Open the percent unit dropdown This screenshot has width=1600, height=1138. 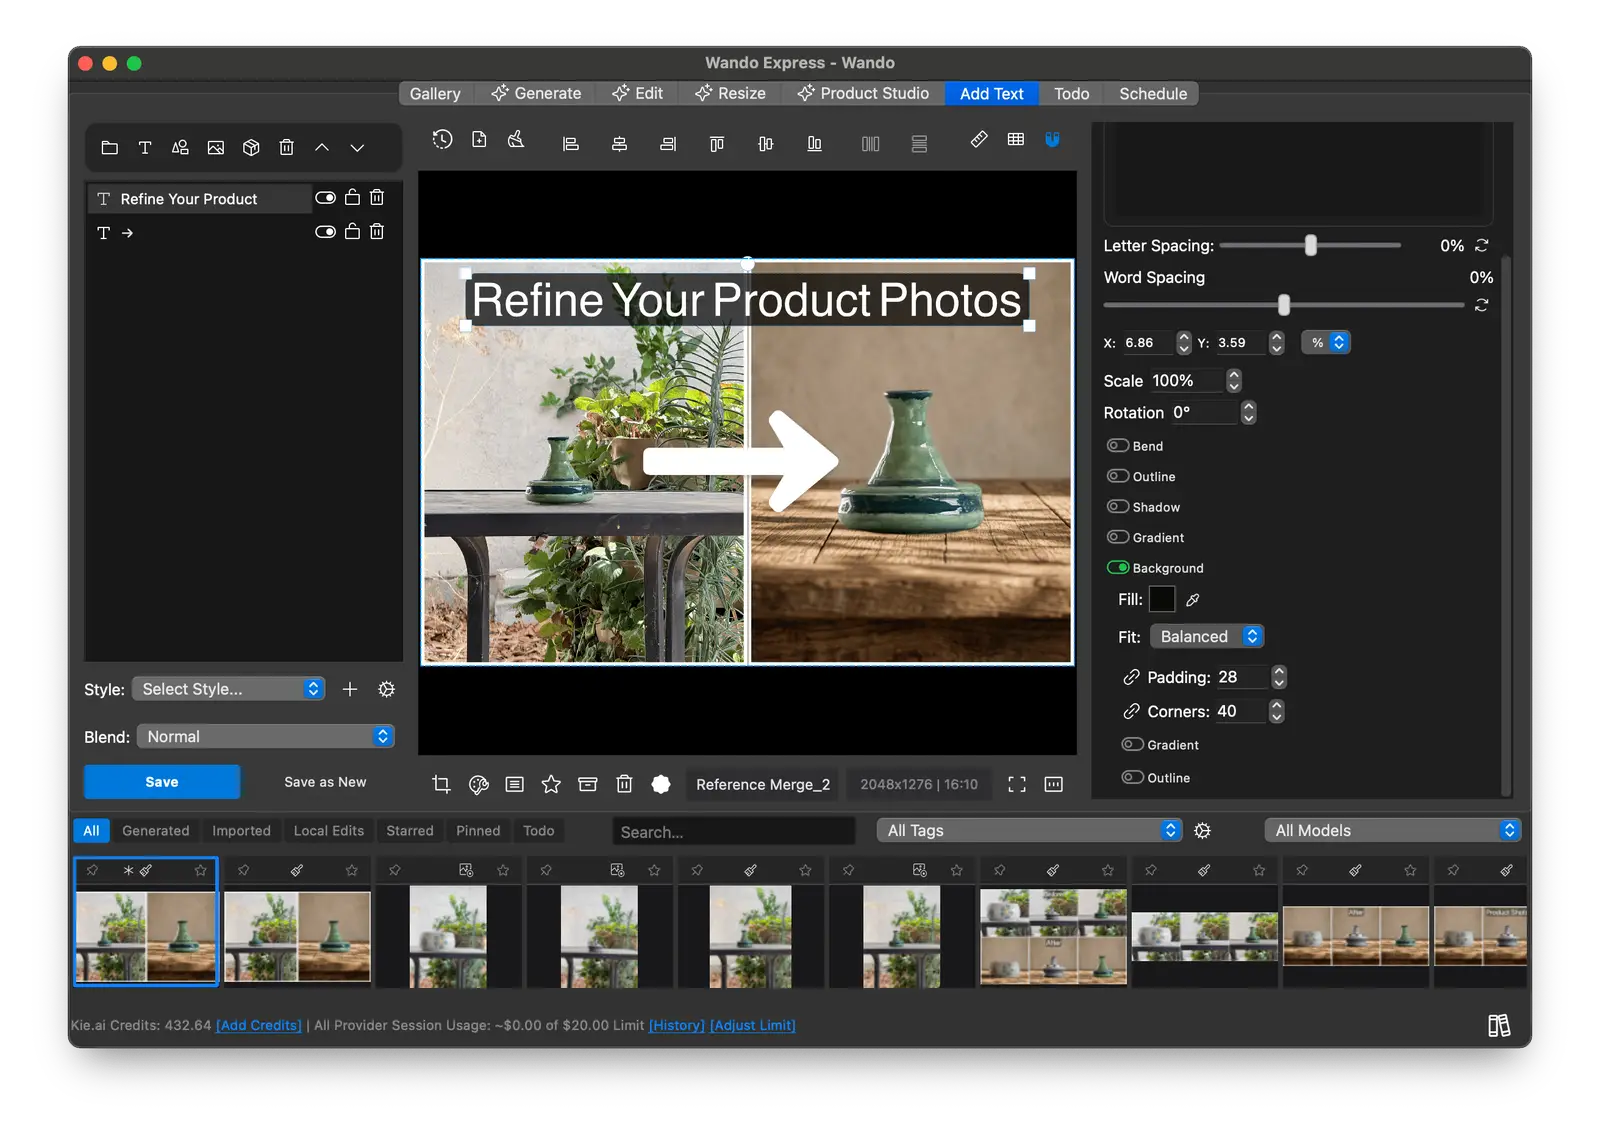pos(1326,343)
